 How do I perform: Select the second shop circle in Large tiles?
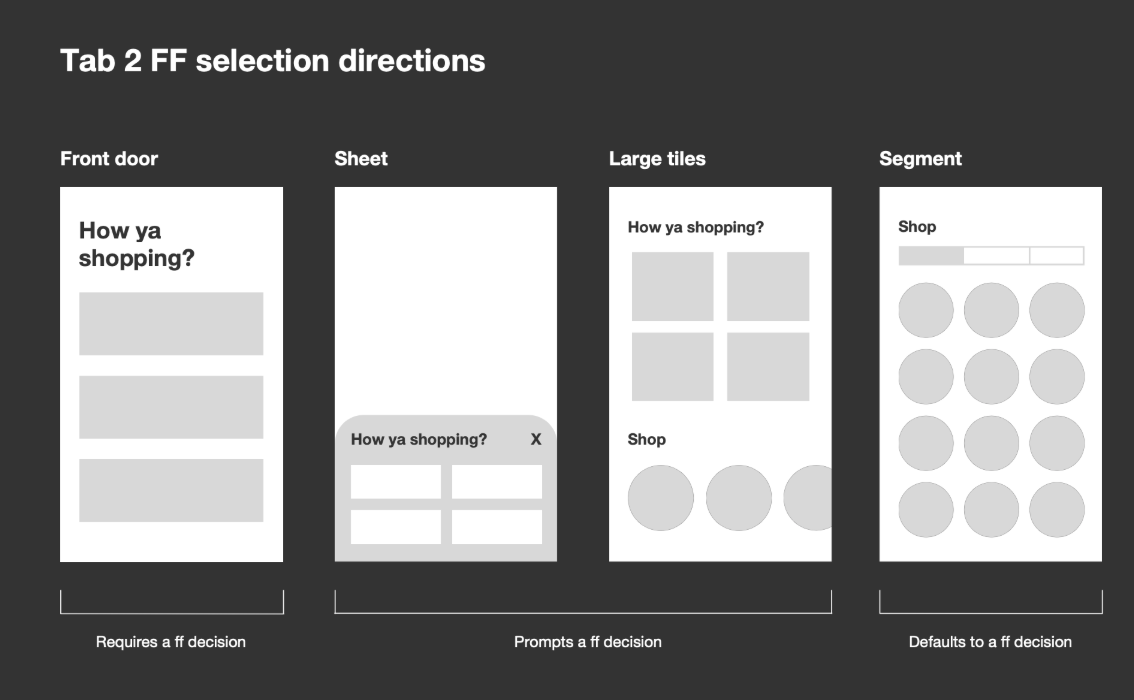point(739,497)
